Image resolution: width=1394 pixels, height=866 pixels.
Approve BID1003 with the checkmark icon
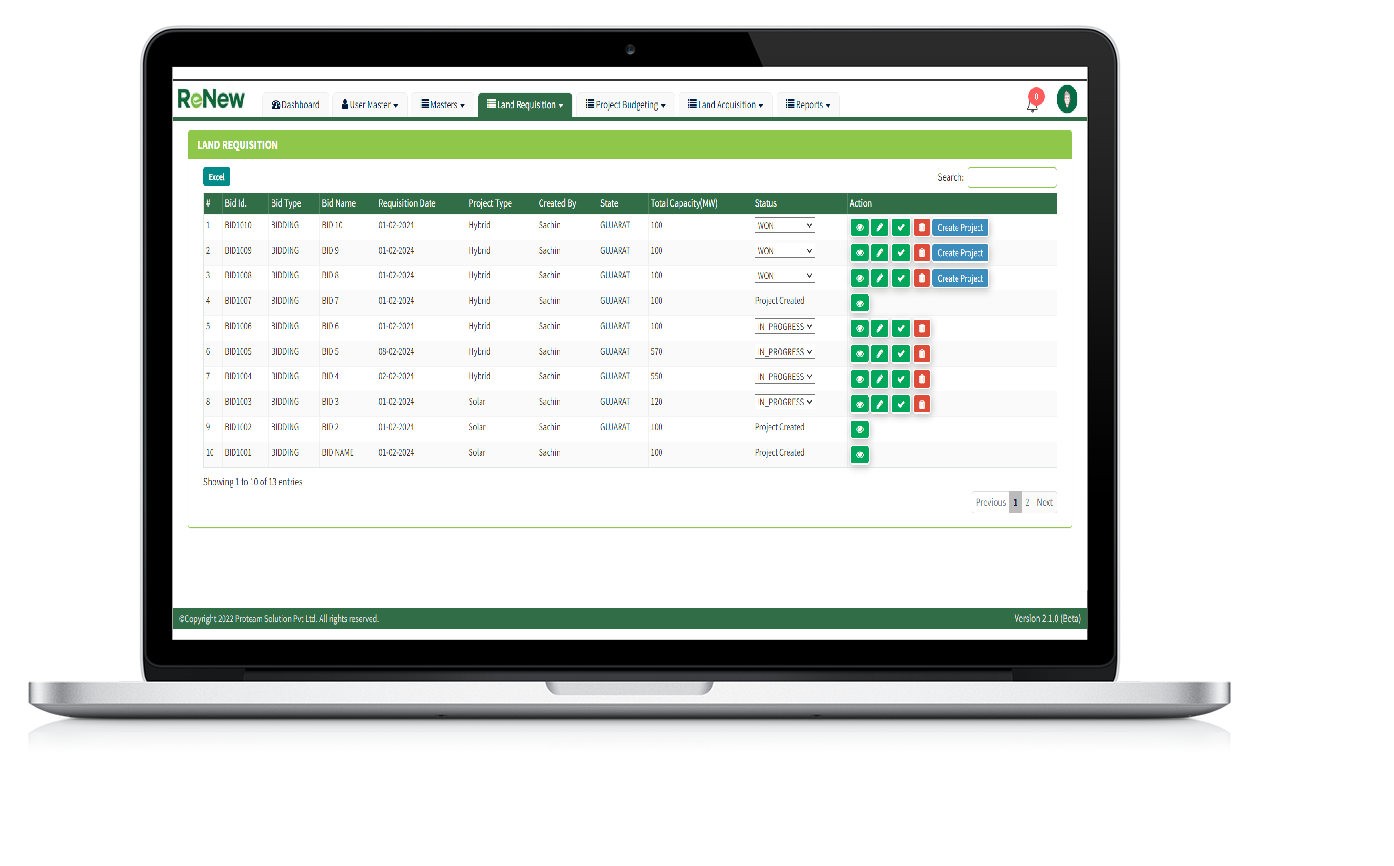point(901,404)
